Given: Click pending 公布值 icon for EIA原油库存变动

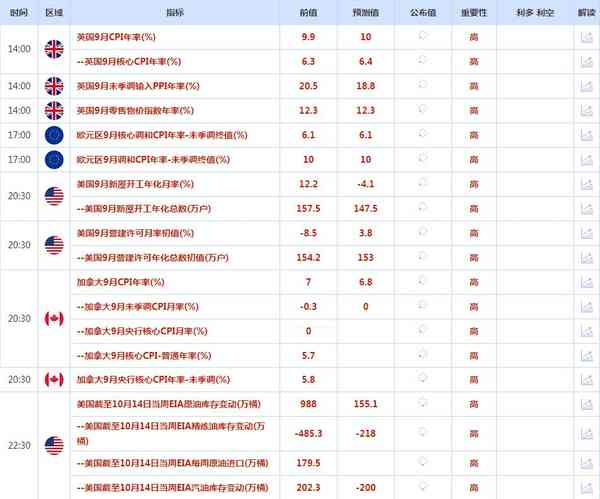Looking at the screenshot, I should 422,403.
